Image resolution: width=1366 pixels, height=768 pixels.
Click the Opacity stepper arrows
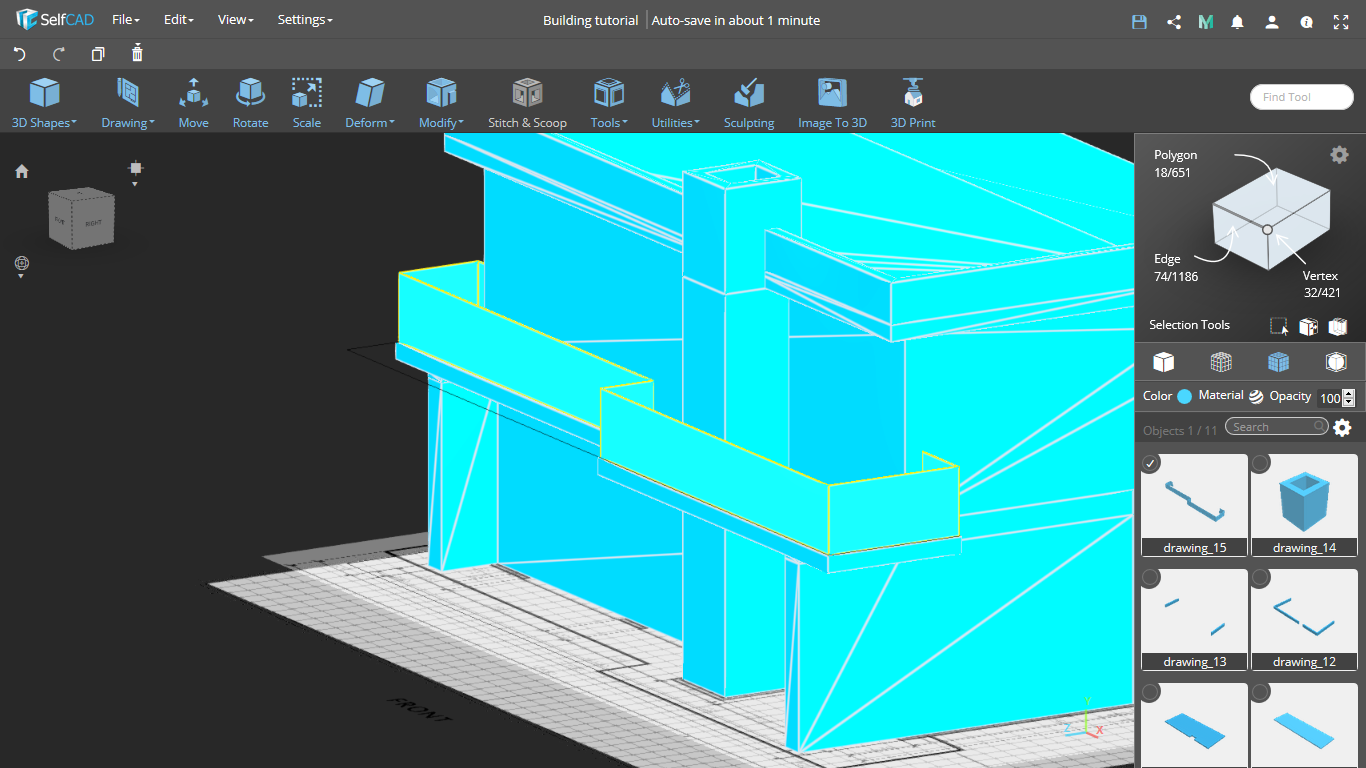(1349, 398)
